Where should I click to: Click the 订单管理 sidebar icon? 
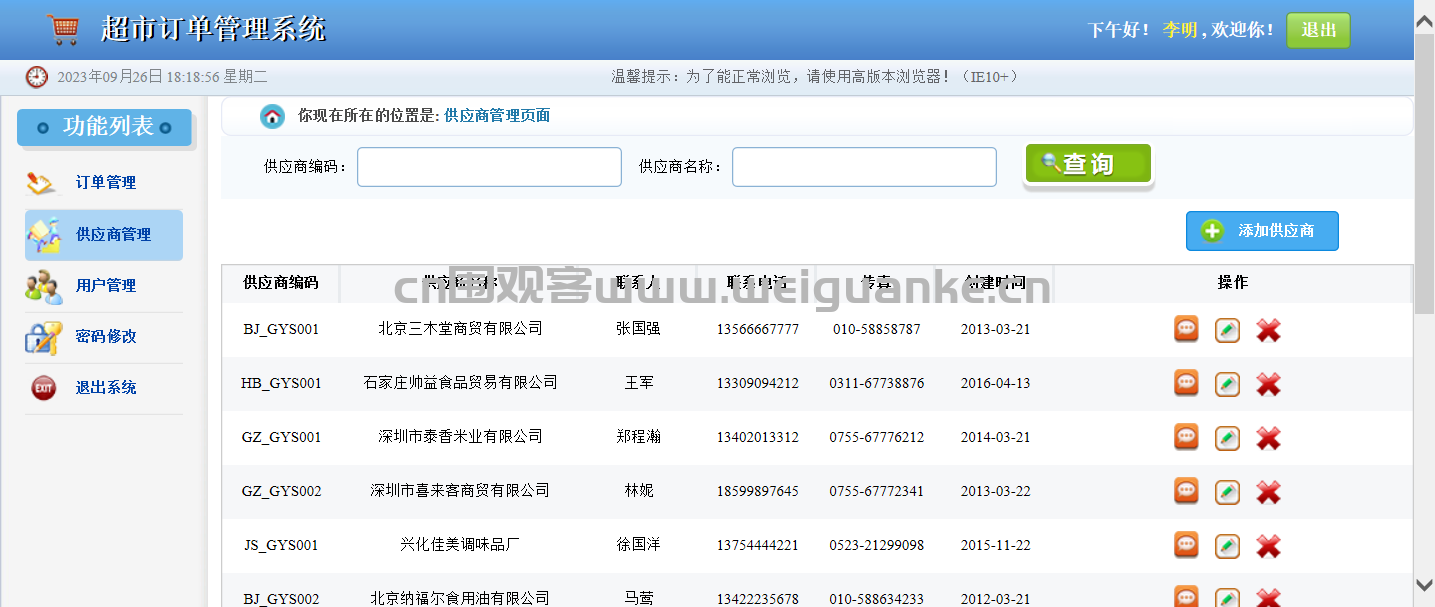(x=42, y=183)
